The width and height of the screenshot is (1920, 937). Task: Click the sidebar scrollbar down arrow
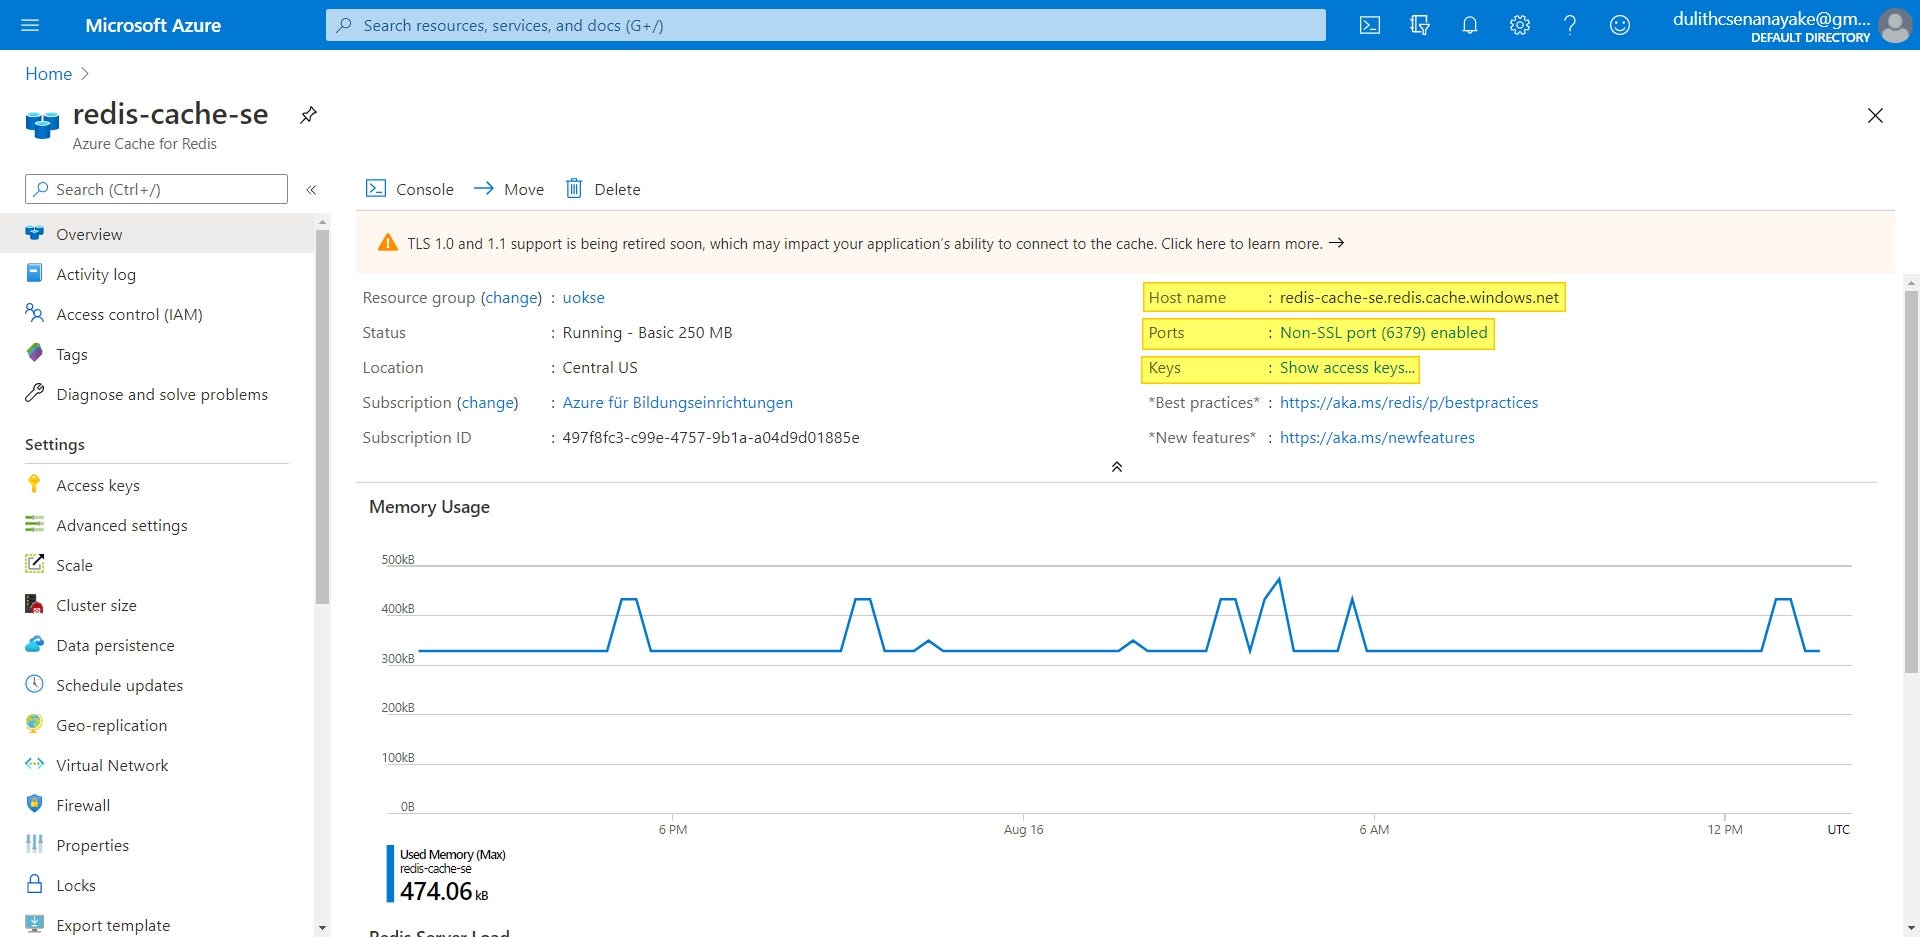(322, 928)
